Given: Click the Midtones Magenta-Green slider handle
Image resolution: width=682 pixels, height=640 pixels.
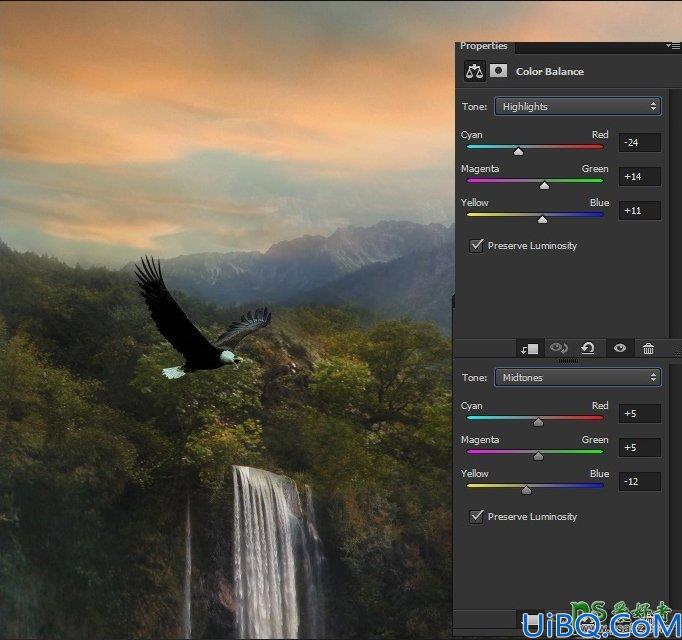Looking at the screenshot, I should [x=538, y=456].
